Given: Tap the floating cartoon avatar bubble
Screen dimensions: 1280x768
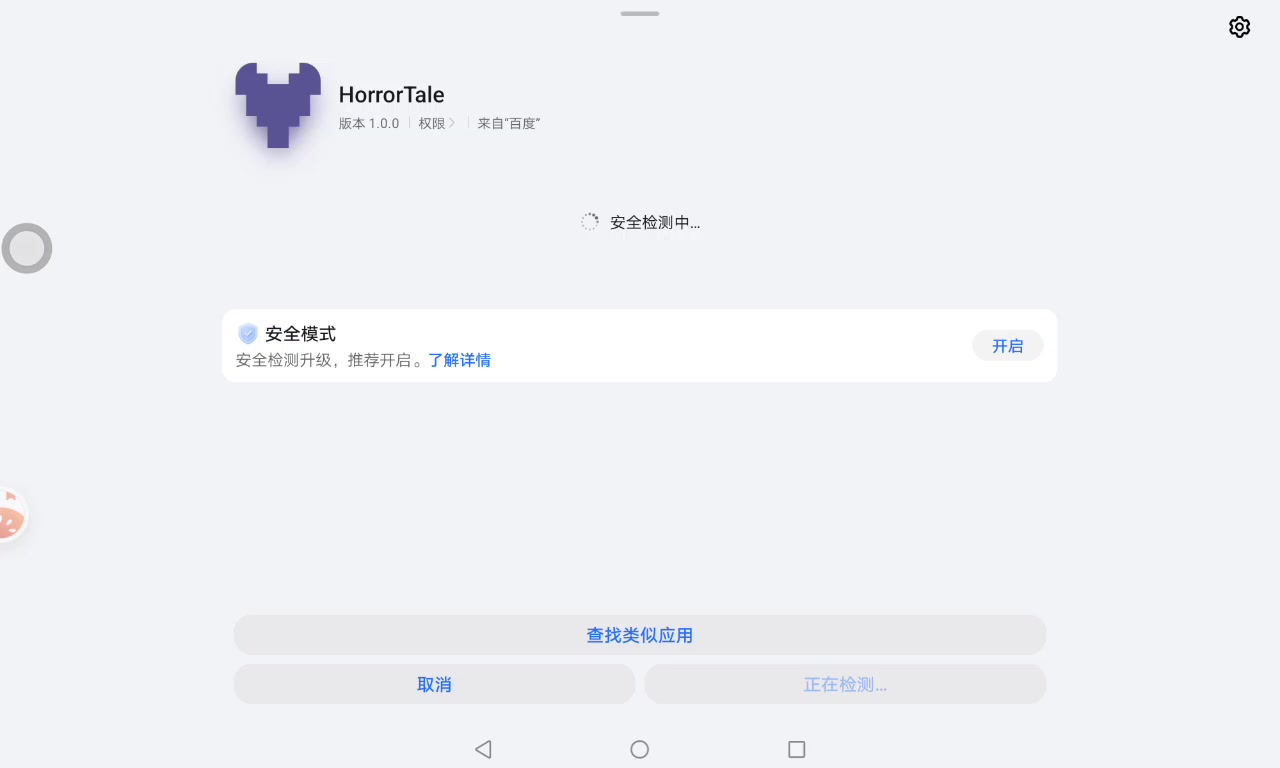Looking at the screenshot, I should tap(12, 515).
